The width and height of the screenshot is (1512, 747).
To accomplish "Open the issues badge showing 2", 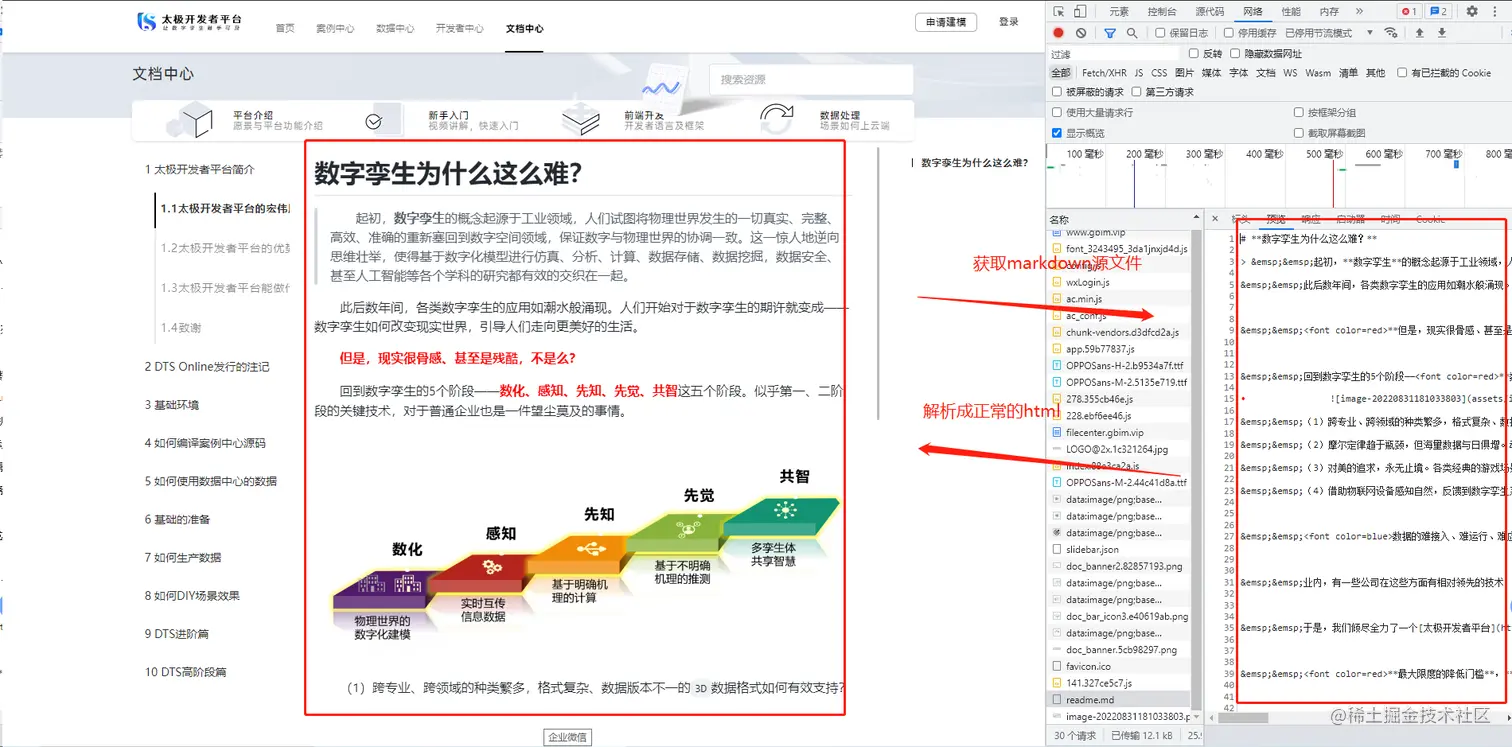I will (1439, 12).
